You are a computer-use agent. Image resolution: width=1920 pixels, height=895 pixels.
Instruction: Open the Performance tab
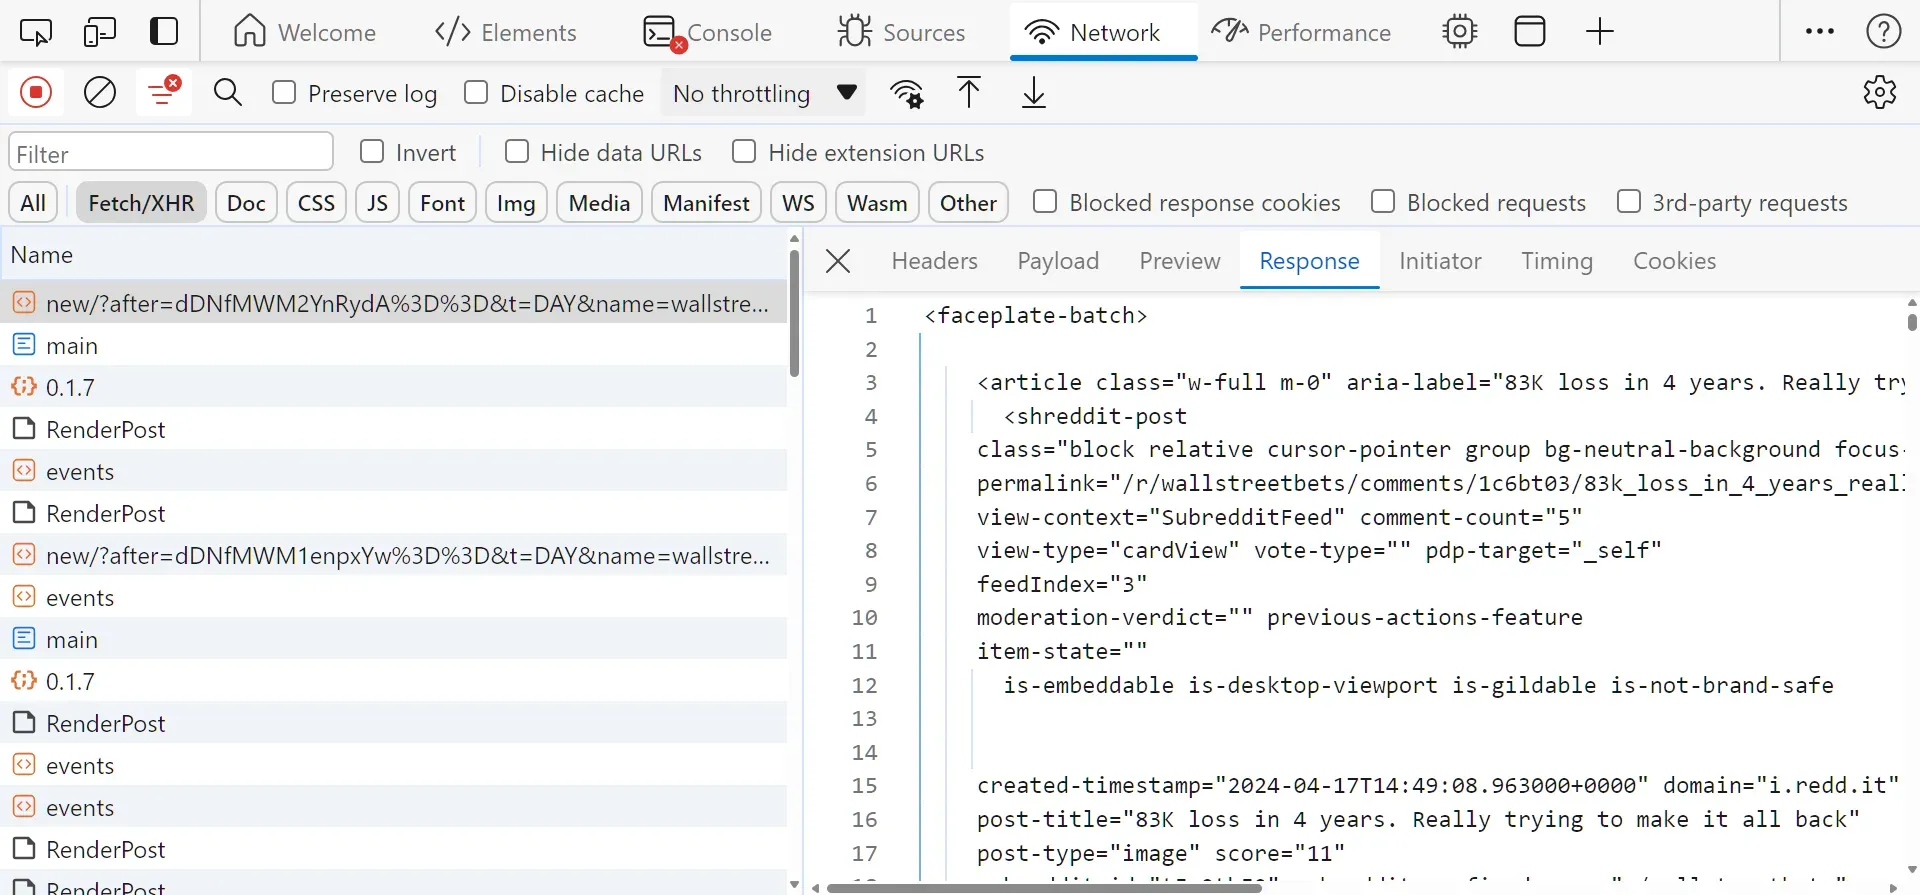(1301, 32)
